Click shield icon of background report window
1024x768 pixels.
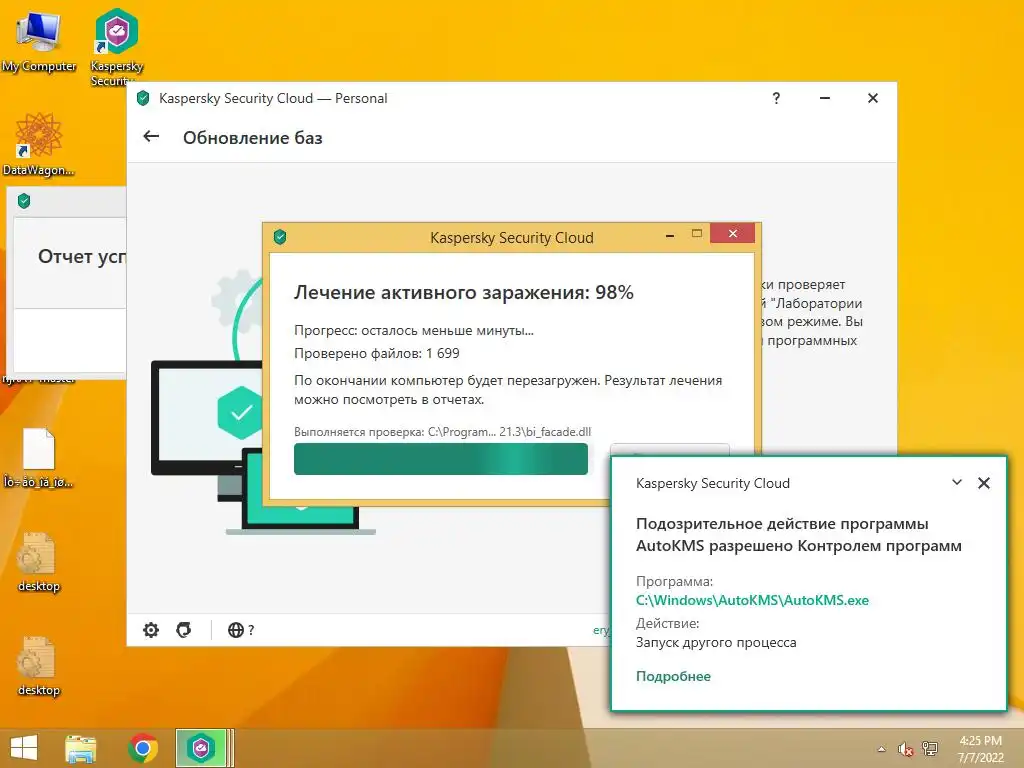coord(24,200)
